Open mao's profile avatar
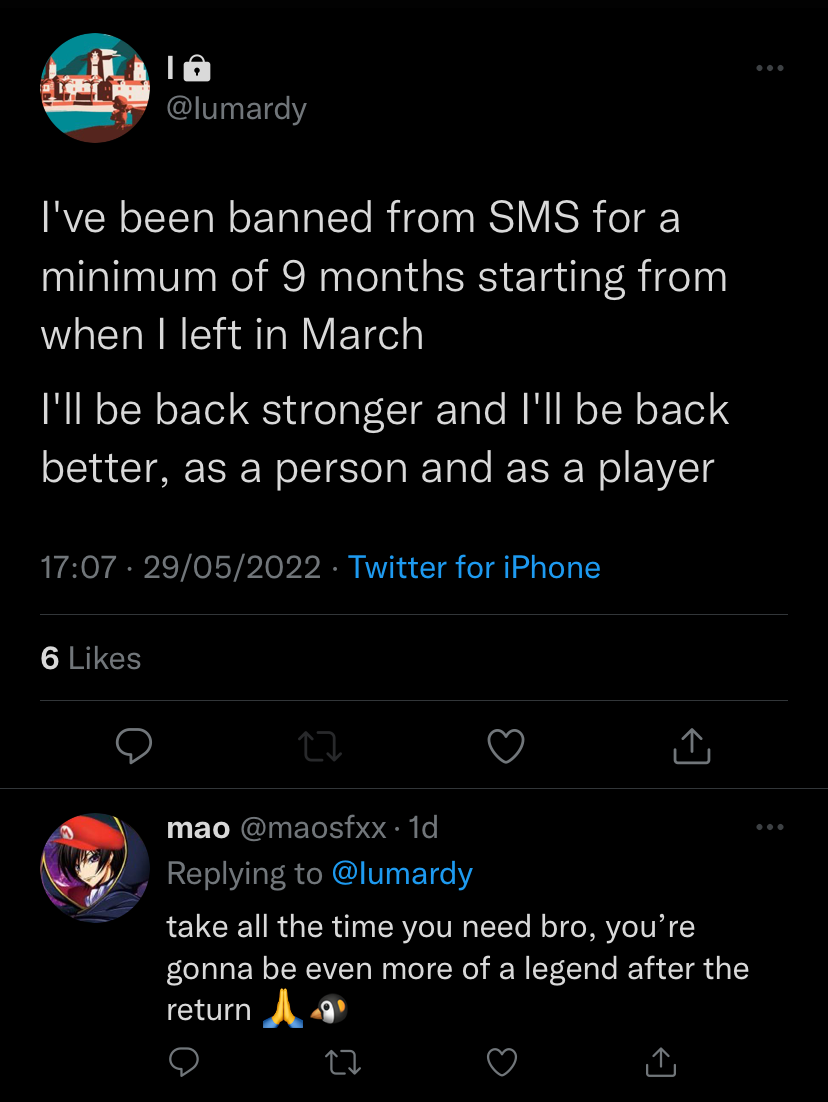 (94, 867)
